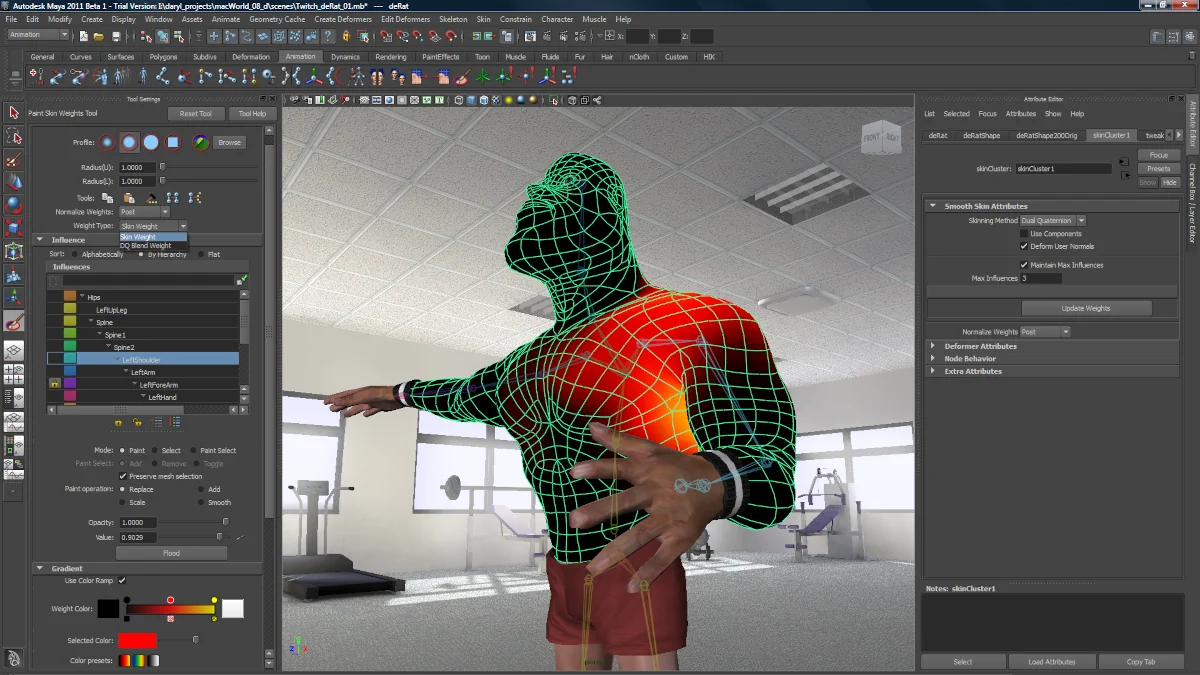Open the Skinning Method dropdown
Image resolution: width=1200 pixels, height=675 pixels.
point(1053,220)
